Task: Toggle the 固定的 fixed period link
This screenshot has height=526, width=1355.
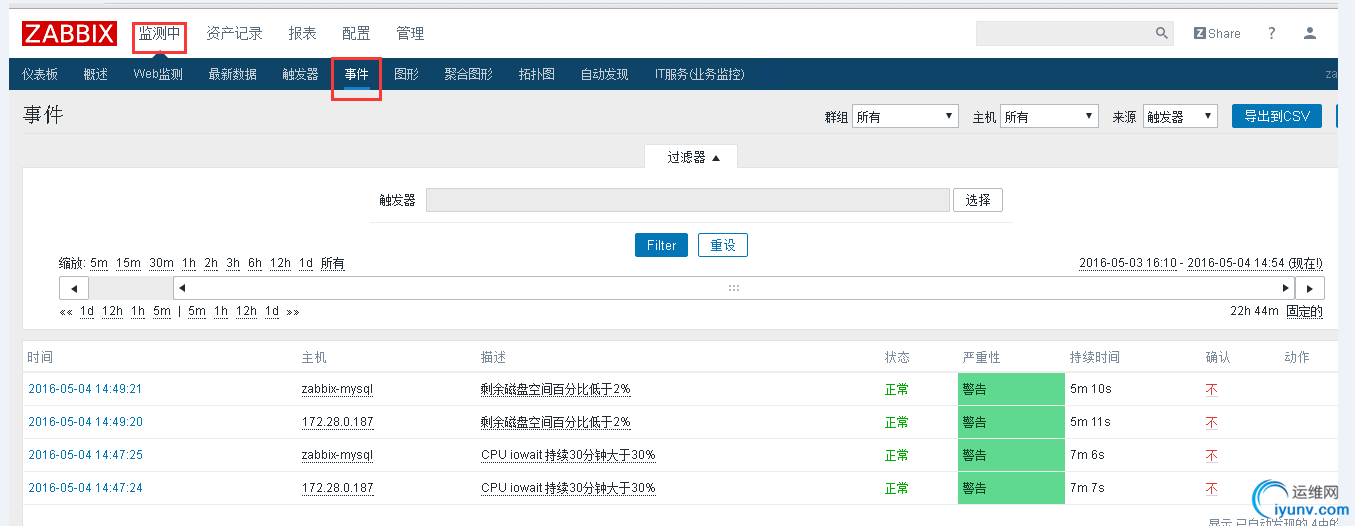Action: pyautogui.click(x=1304, y=311)
